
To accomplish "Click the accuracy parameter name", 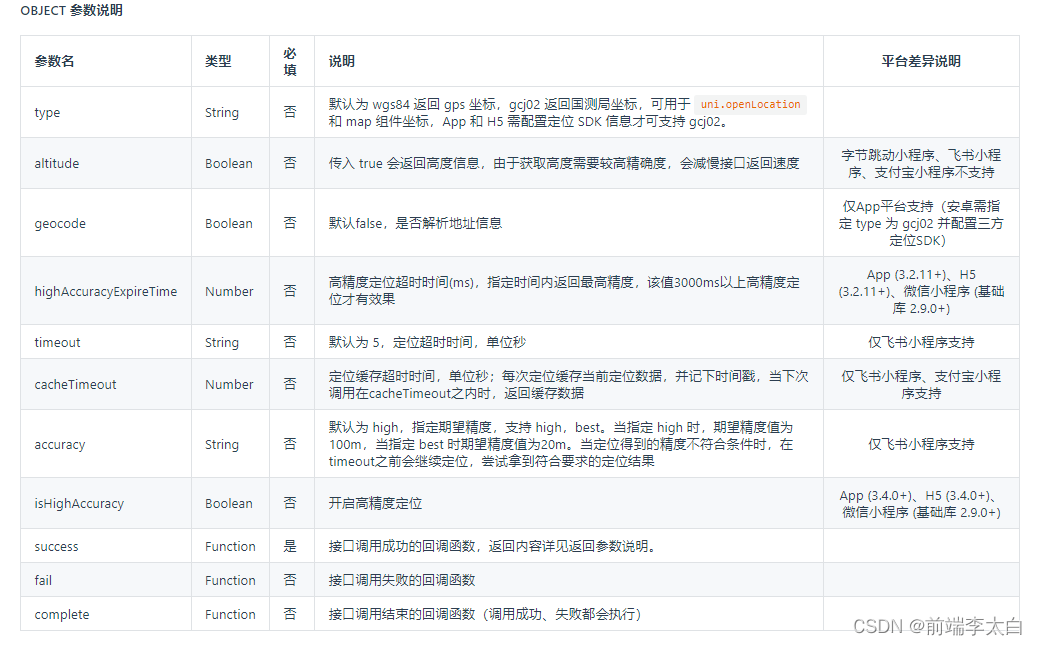I will click(x=60, y=444).
